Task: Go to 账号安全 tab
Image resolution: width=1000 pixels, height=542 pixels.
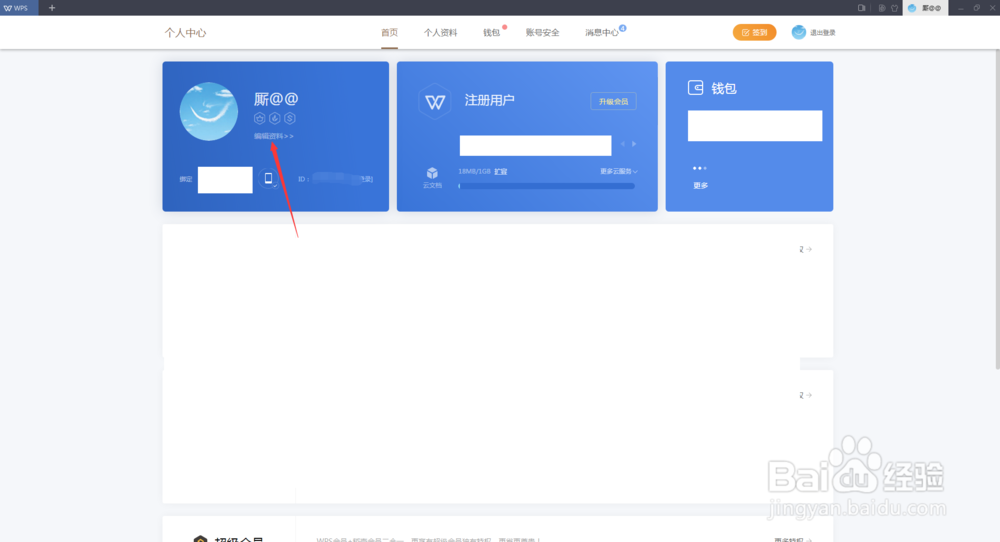Action: pyautogui.click(x=542, y=33)
